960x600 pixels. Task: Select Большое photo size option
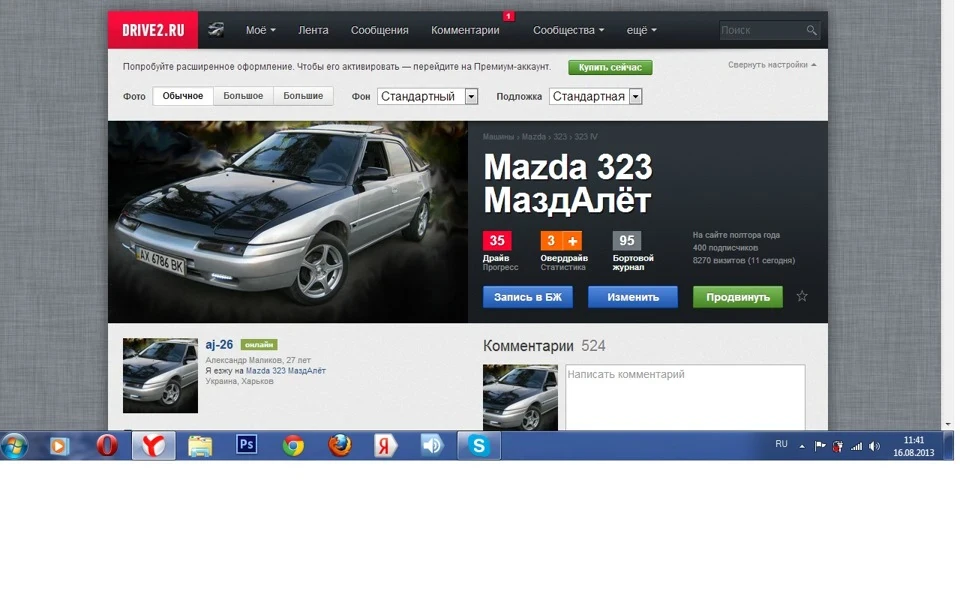pos(243,96)
